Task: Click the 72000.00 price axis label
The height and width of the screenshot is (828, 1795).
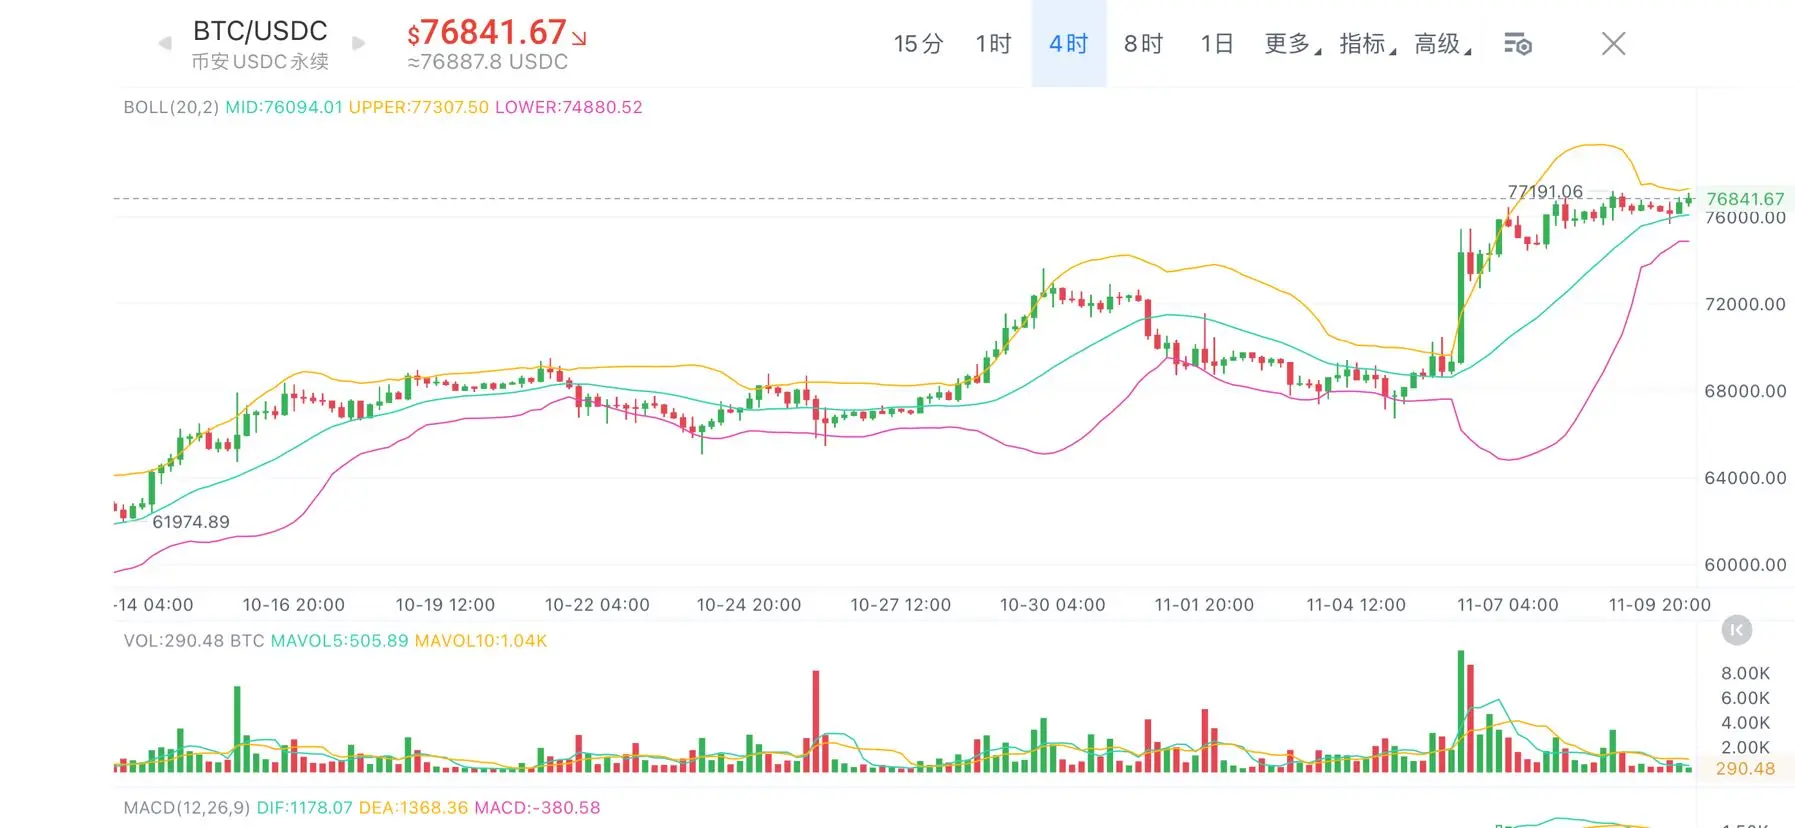Action: 1745,304
